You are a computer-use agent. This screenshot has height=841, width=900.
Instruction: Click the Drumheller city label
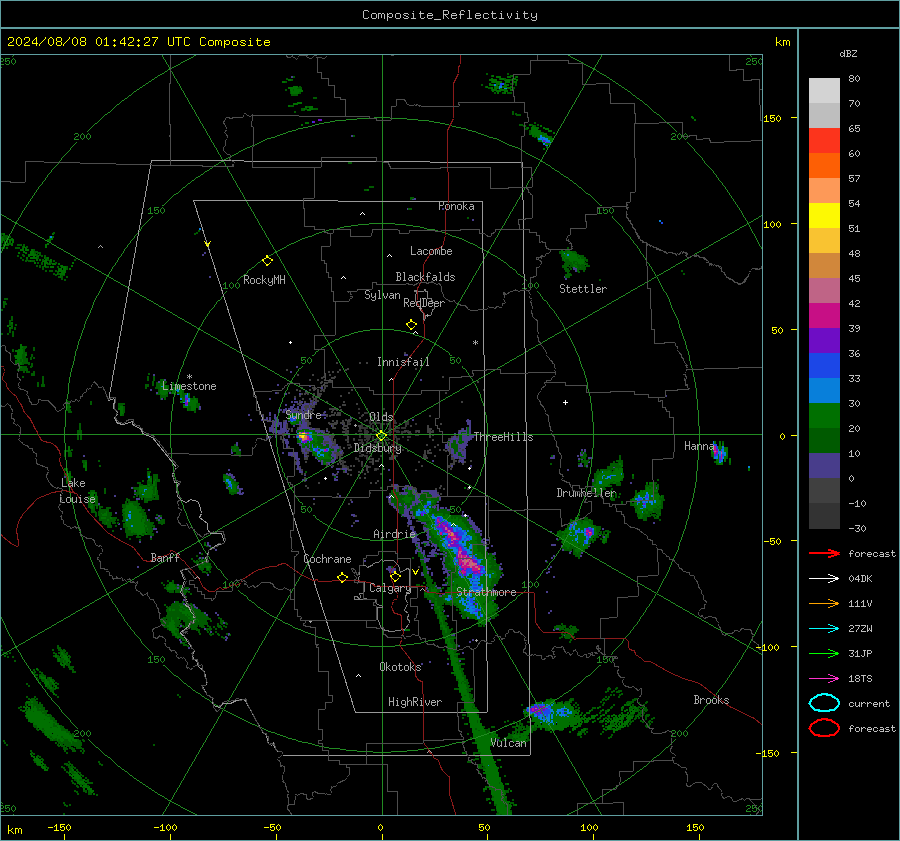[586, 493]
